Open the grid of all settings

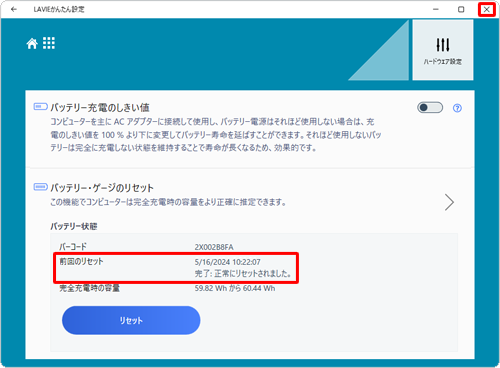[x=49, y=43]
